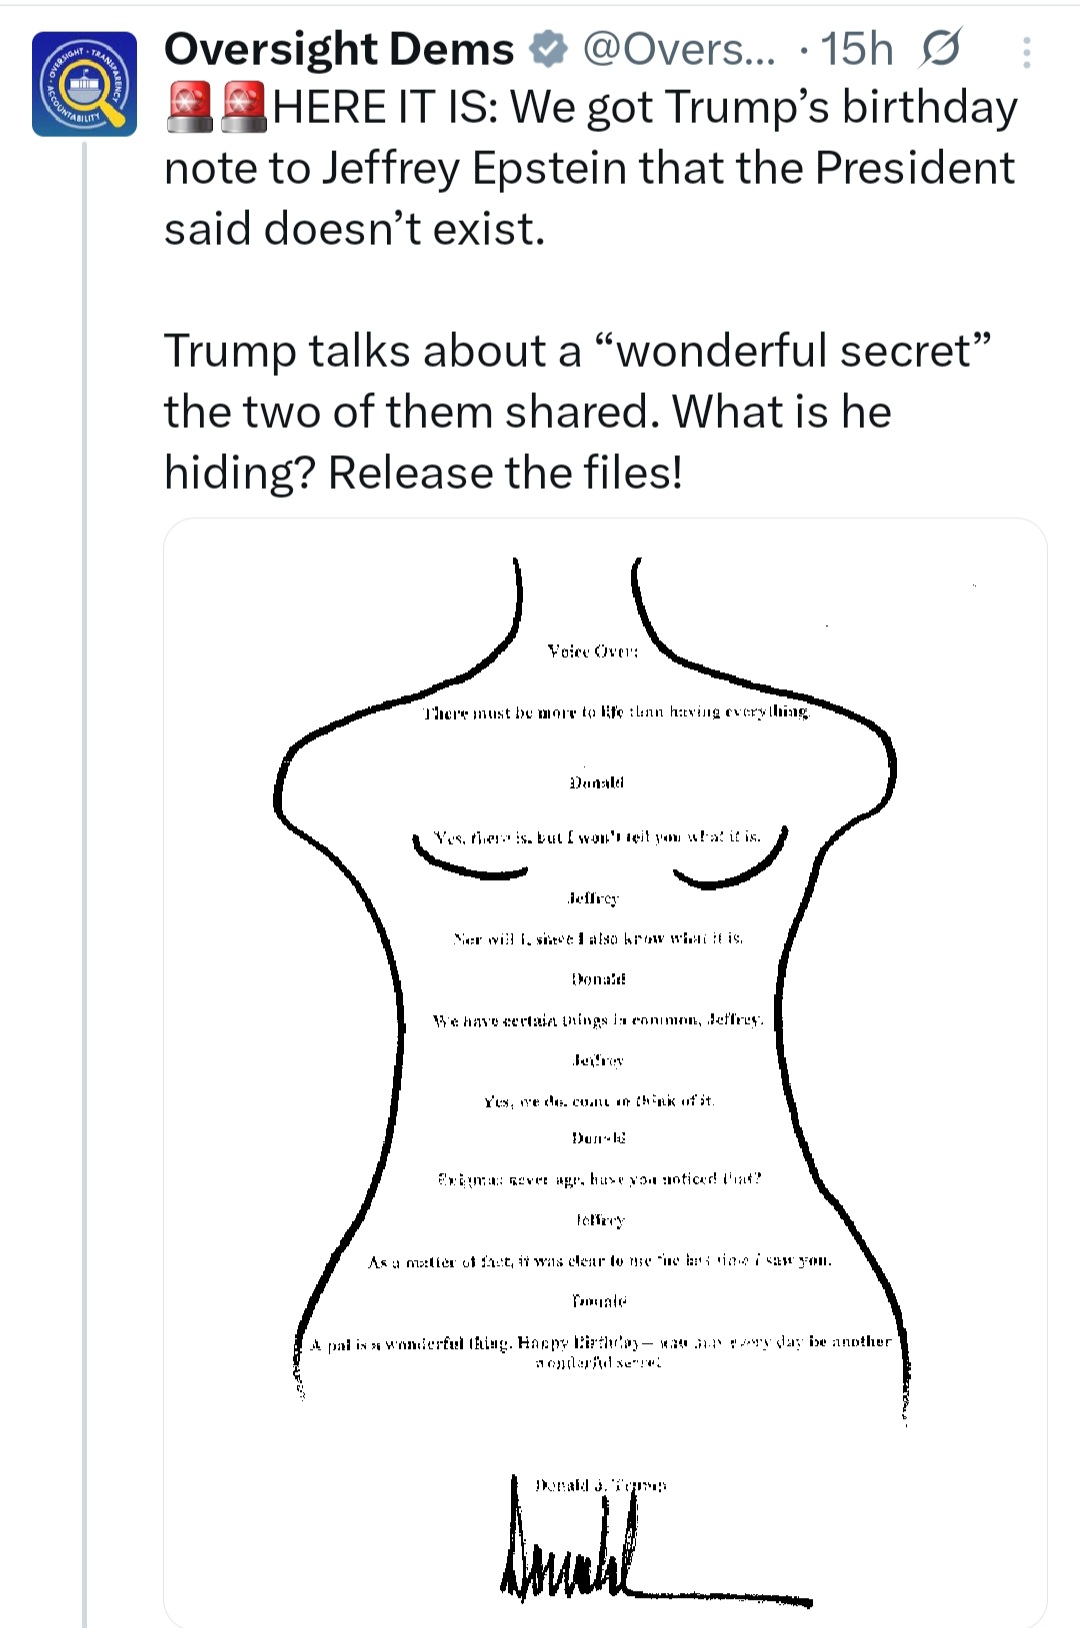The image size is (1080, 1628).
Task: Open the Oversight Dems profile avatar
Action: point(84,84)
